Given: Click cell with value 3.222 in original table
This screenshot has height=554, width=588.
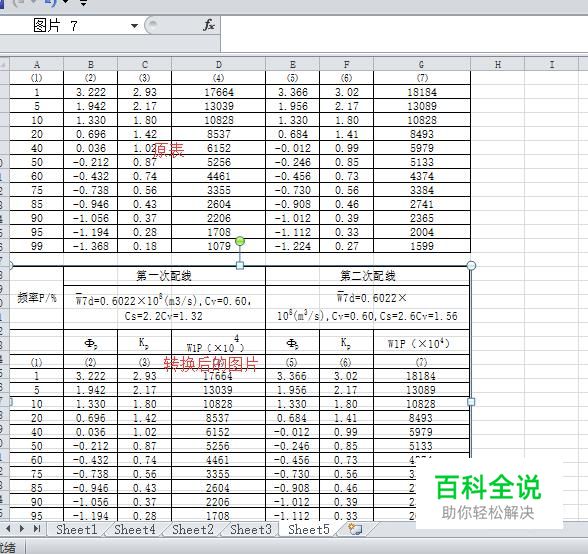Looking at the screenshot, I should tap(90, 92).
